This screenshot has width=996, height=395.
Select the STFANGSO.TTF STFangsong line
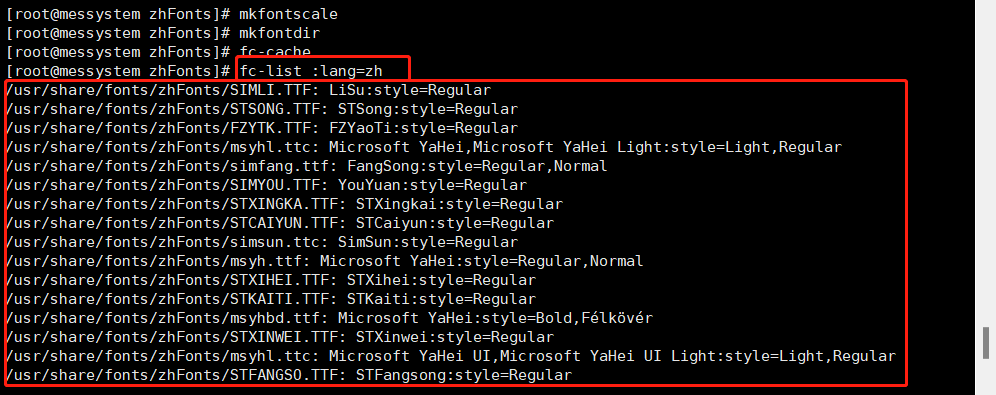point(288,375)
